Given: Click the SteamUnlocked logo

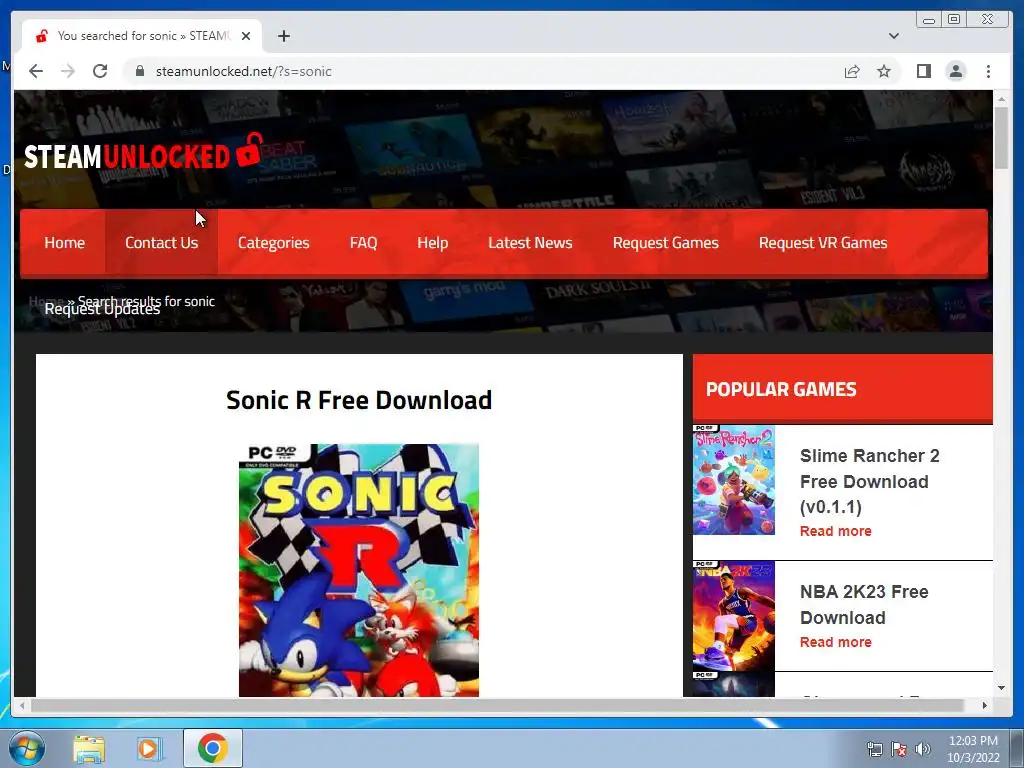Looking at the screenshot, I should [144, 153].
